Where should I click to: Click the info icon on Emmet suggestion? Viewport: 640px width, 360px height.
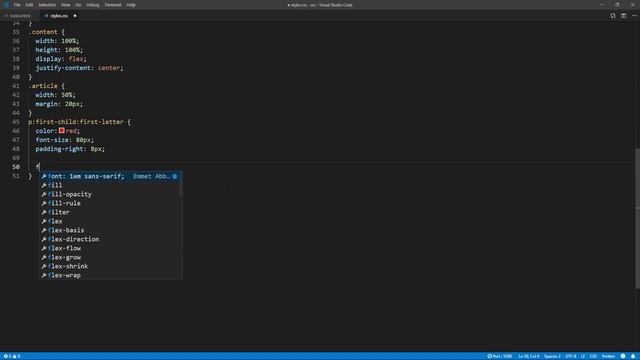coord(174,176)
